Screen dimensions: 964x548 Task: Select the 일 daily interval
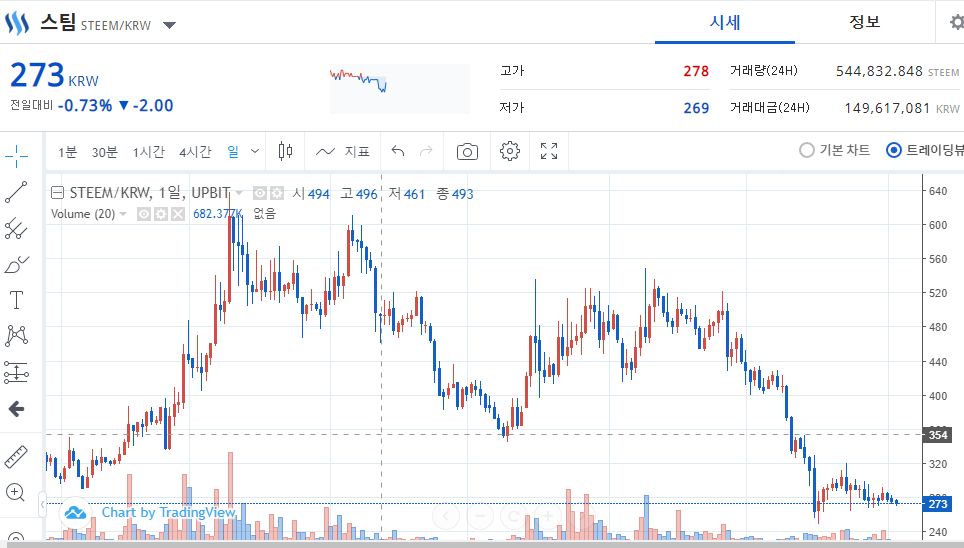[x=233, y=151]
